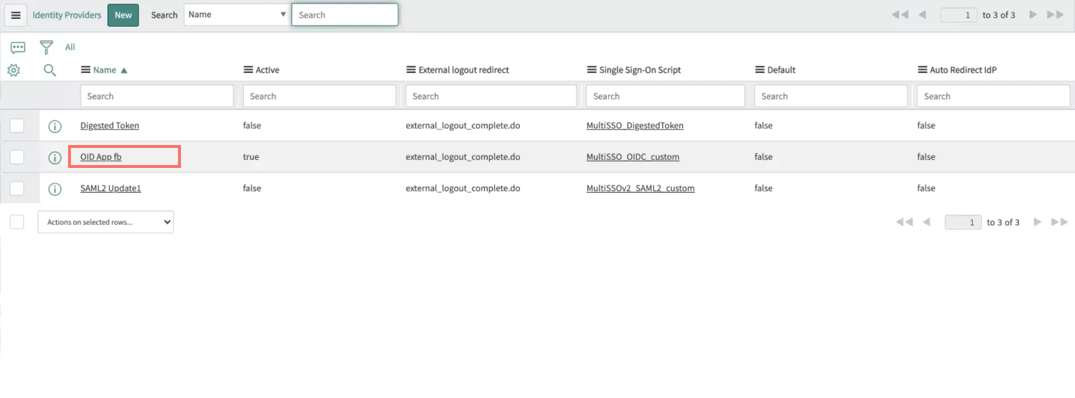Open MultiSSOv2_SAML2_custom script link
The image size is (1075, 398).
coord(640,188)
